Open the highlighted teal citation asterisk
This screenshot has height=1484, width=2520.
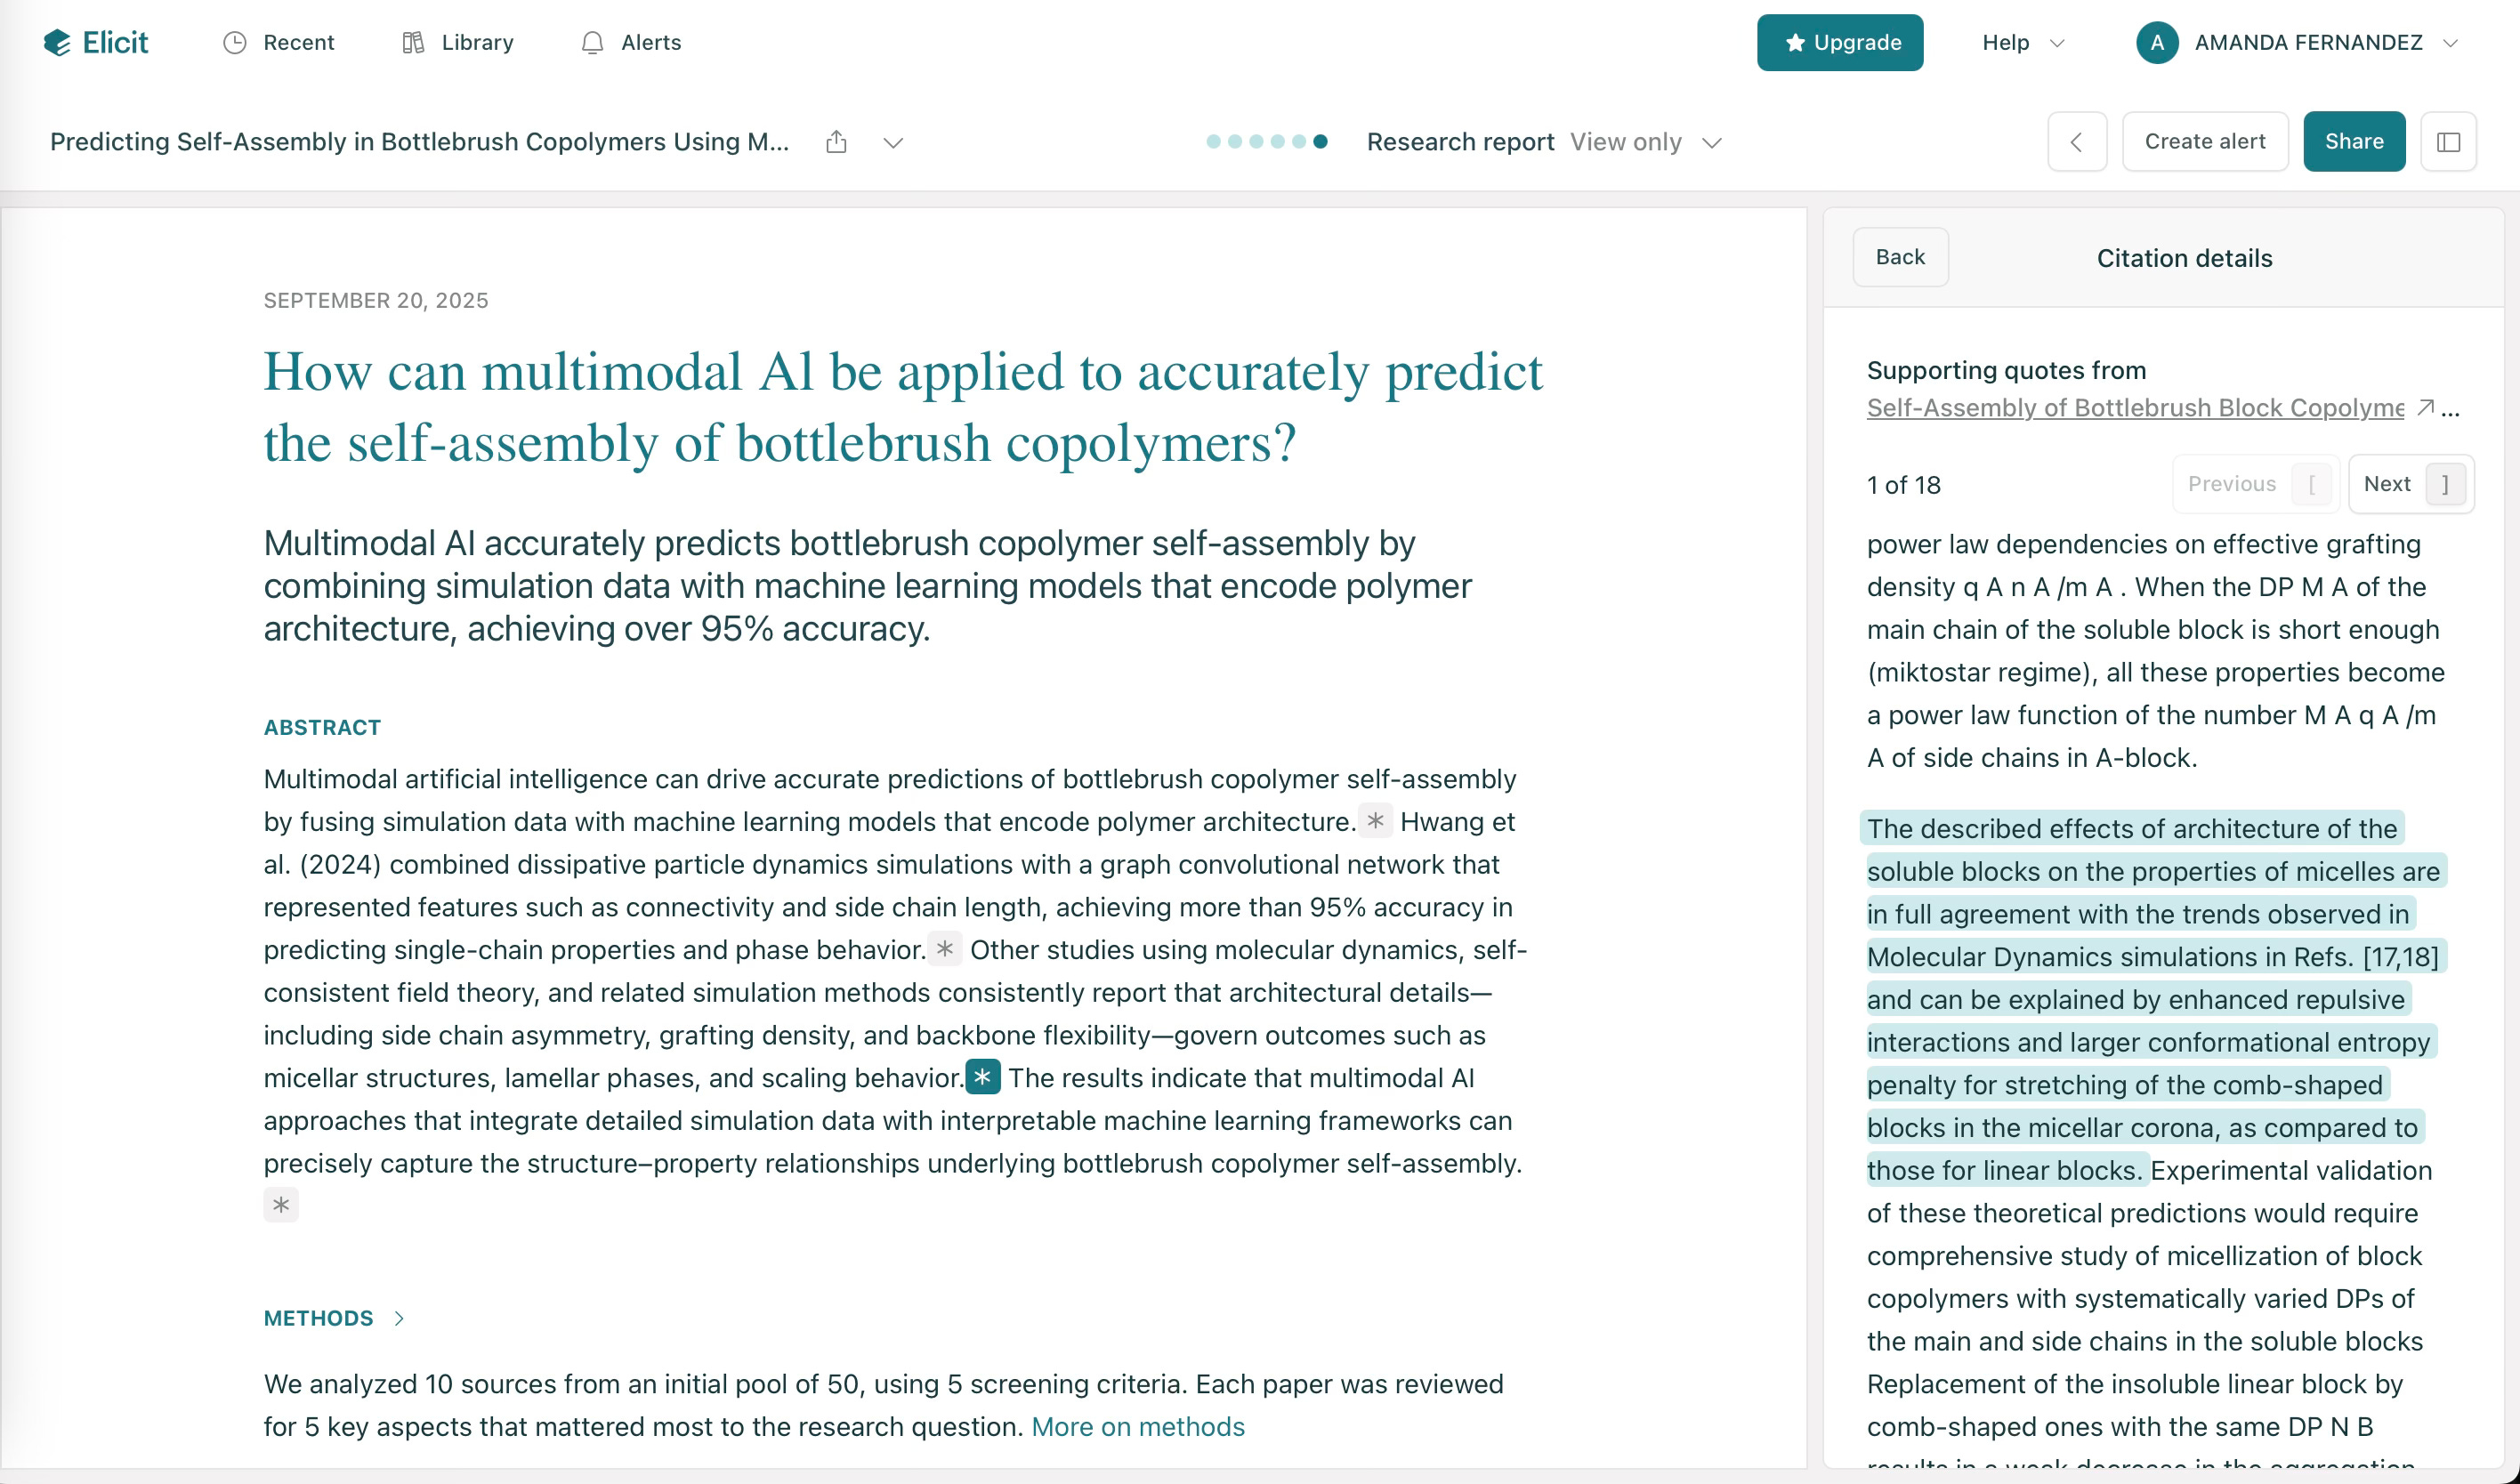point(982,1077)
